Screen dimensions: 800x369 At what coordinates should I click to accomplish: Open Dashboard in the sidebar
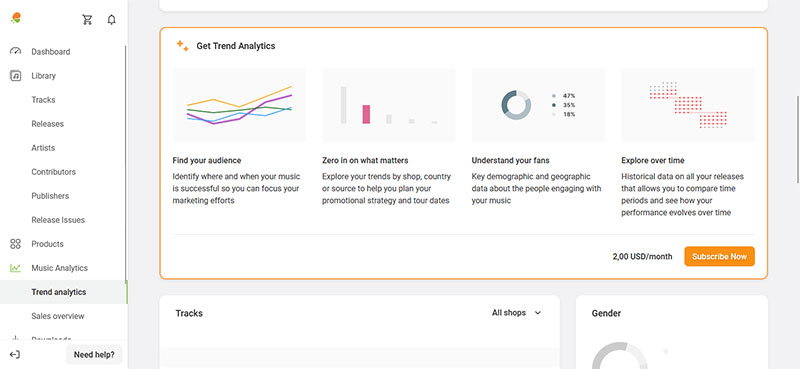(51, 52)
